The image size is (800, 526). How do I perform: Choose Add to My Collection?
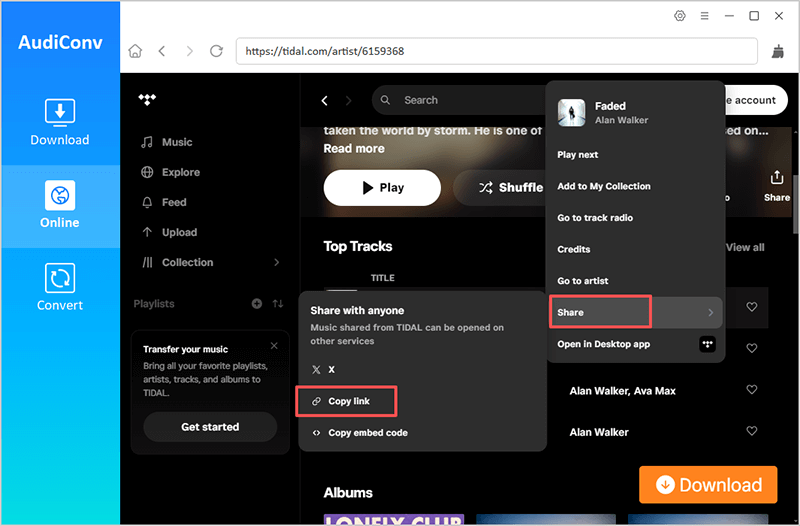point(604,186)
